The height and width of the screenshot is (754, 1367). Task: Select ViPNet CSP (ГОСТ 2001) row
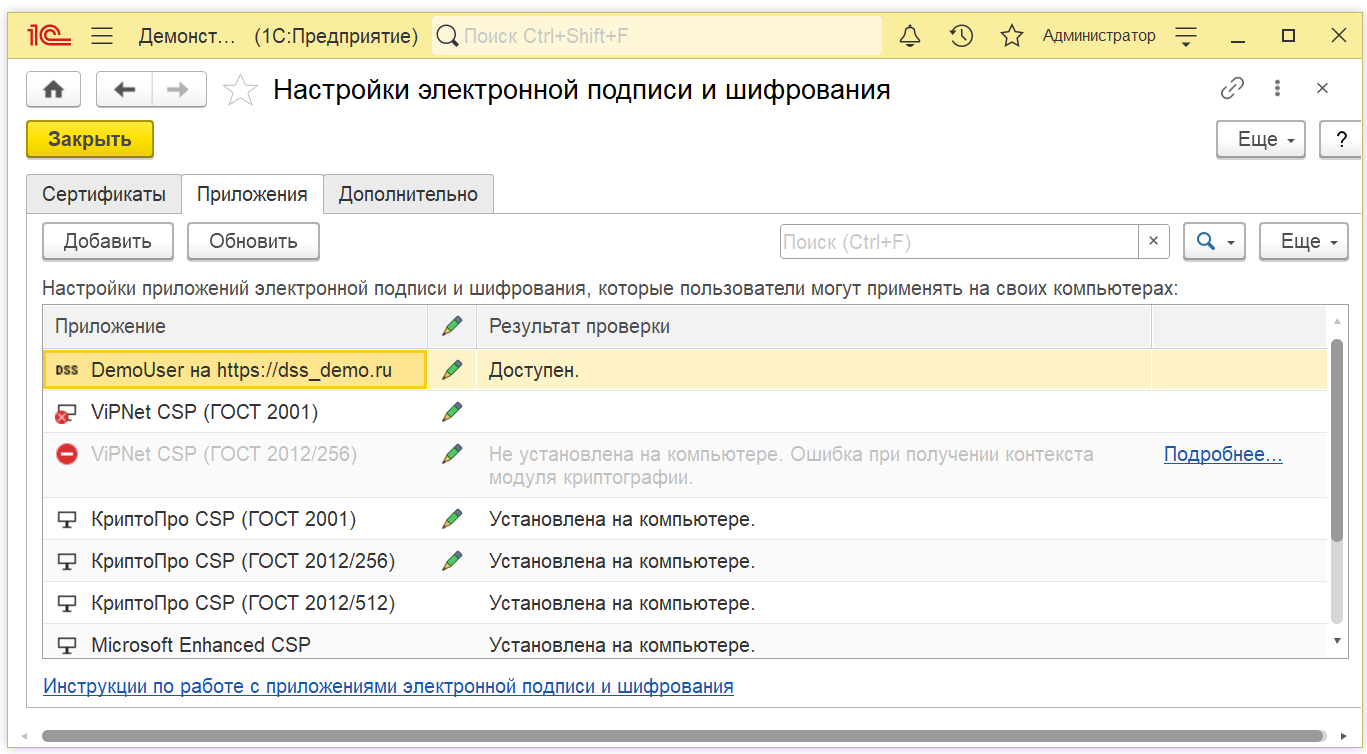click(685, 412)
